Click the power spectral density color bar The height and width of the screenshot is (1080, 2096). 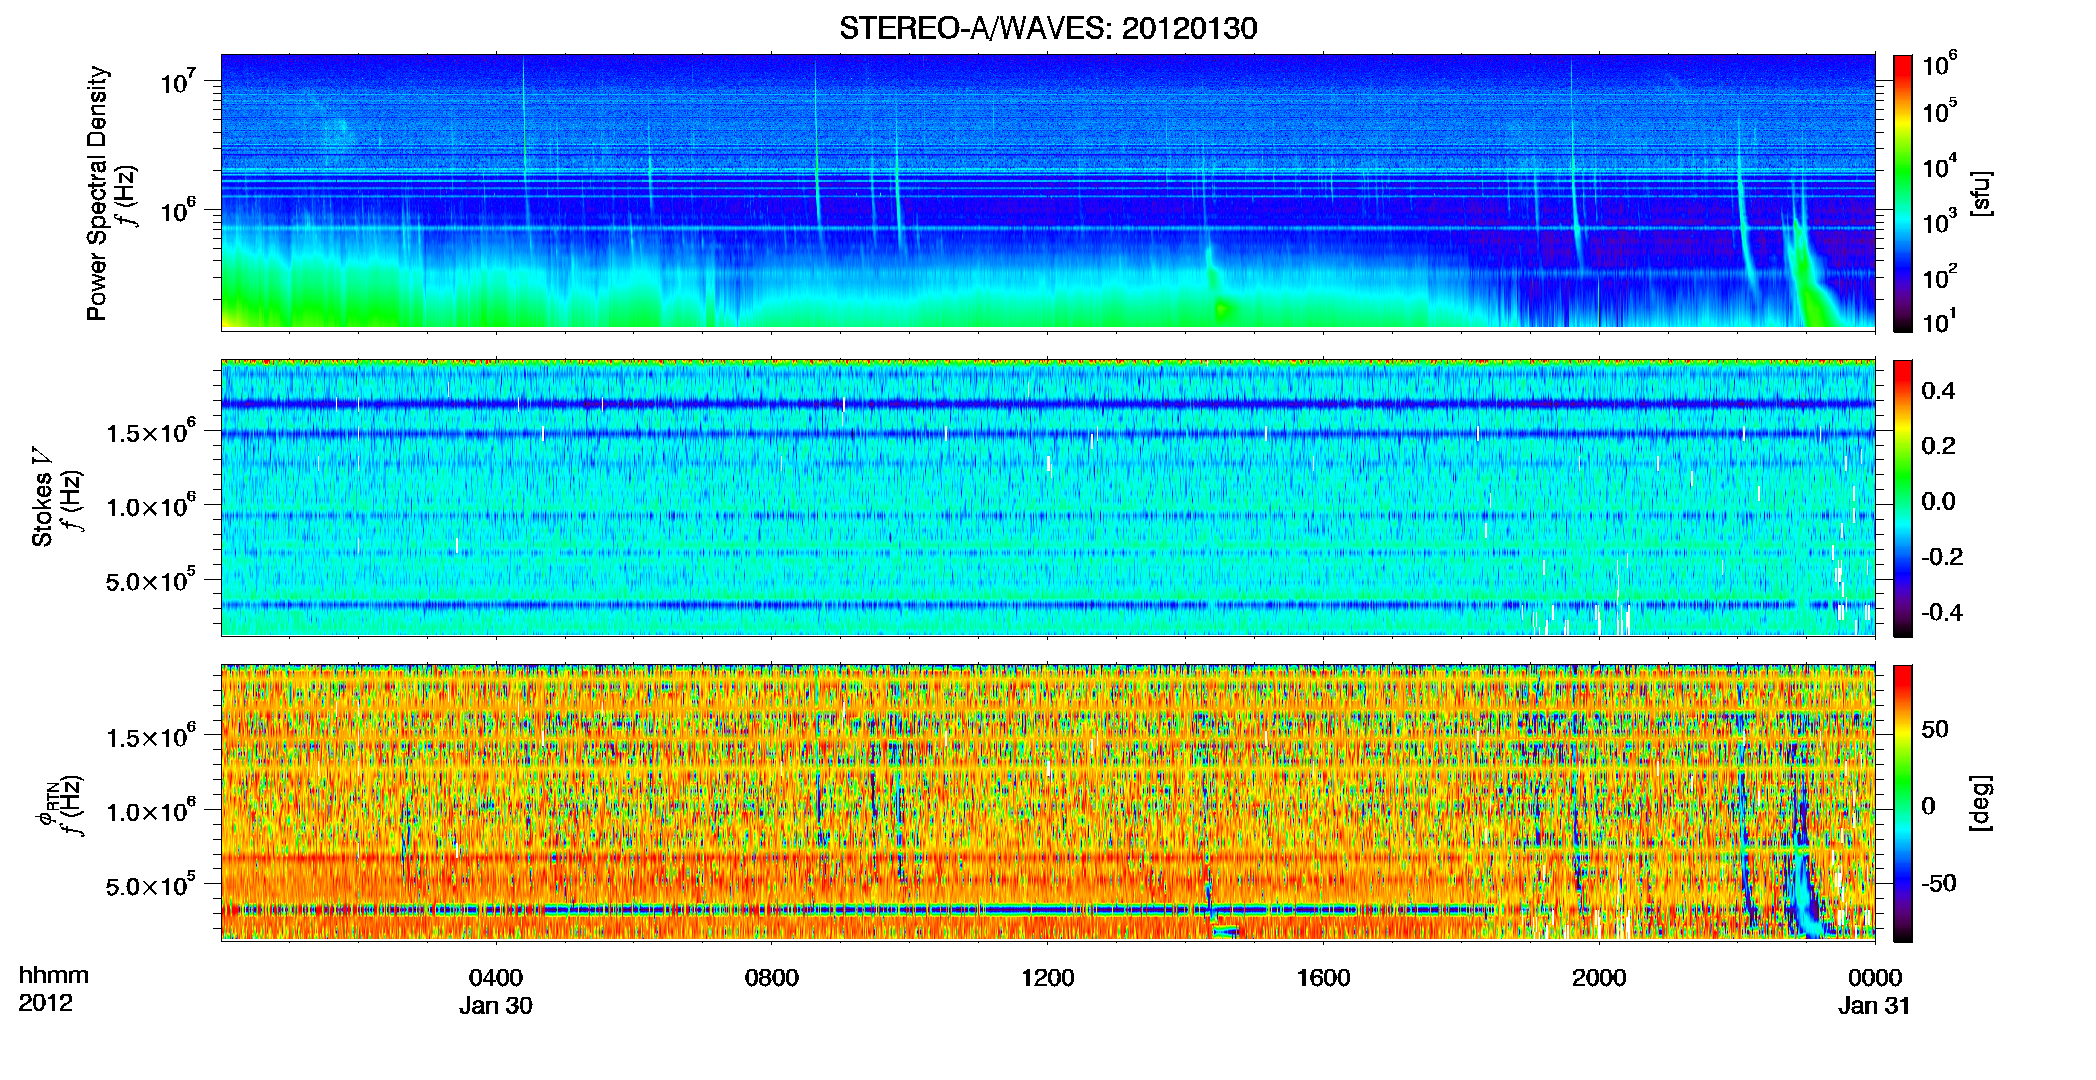pos(1903,193)
